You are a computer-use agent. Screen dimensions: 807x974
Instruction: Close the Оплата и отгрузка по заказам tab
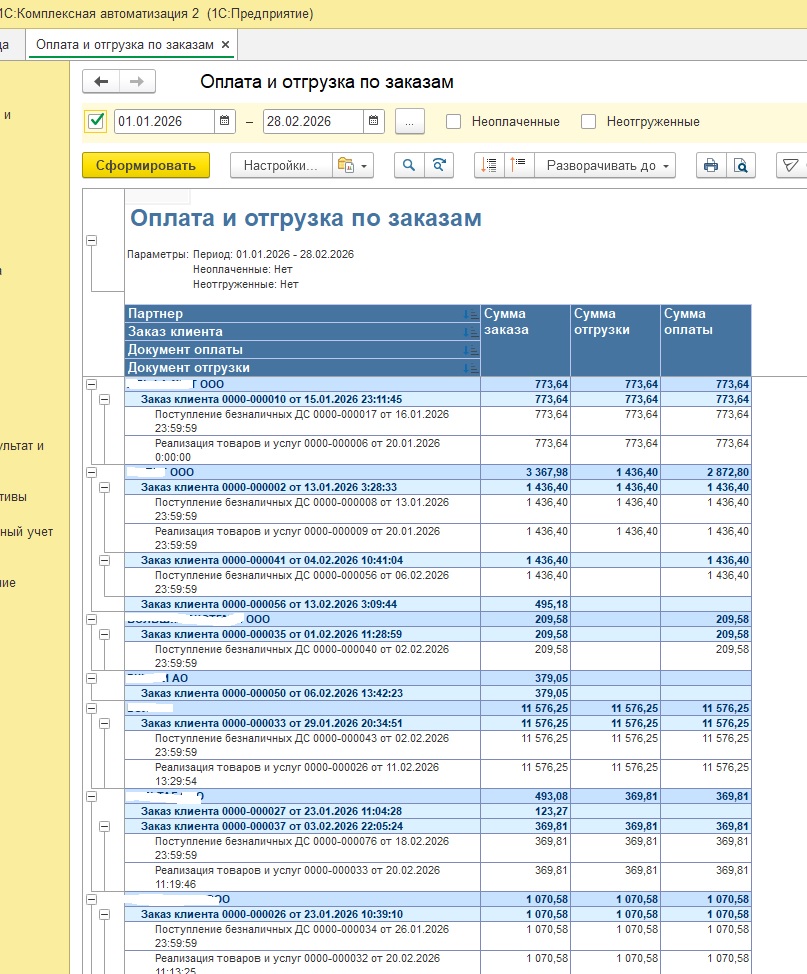(x=226, y=45)
